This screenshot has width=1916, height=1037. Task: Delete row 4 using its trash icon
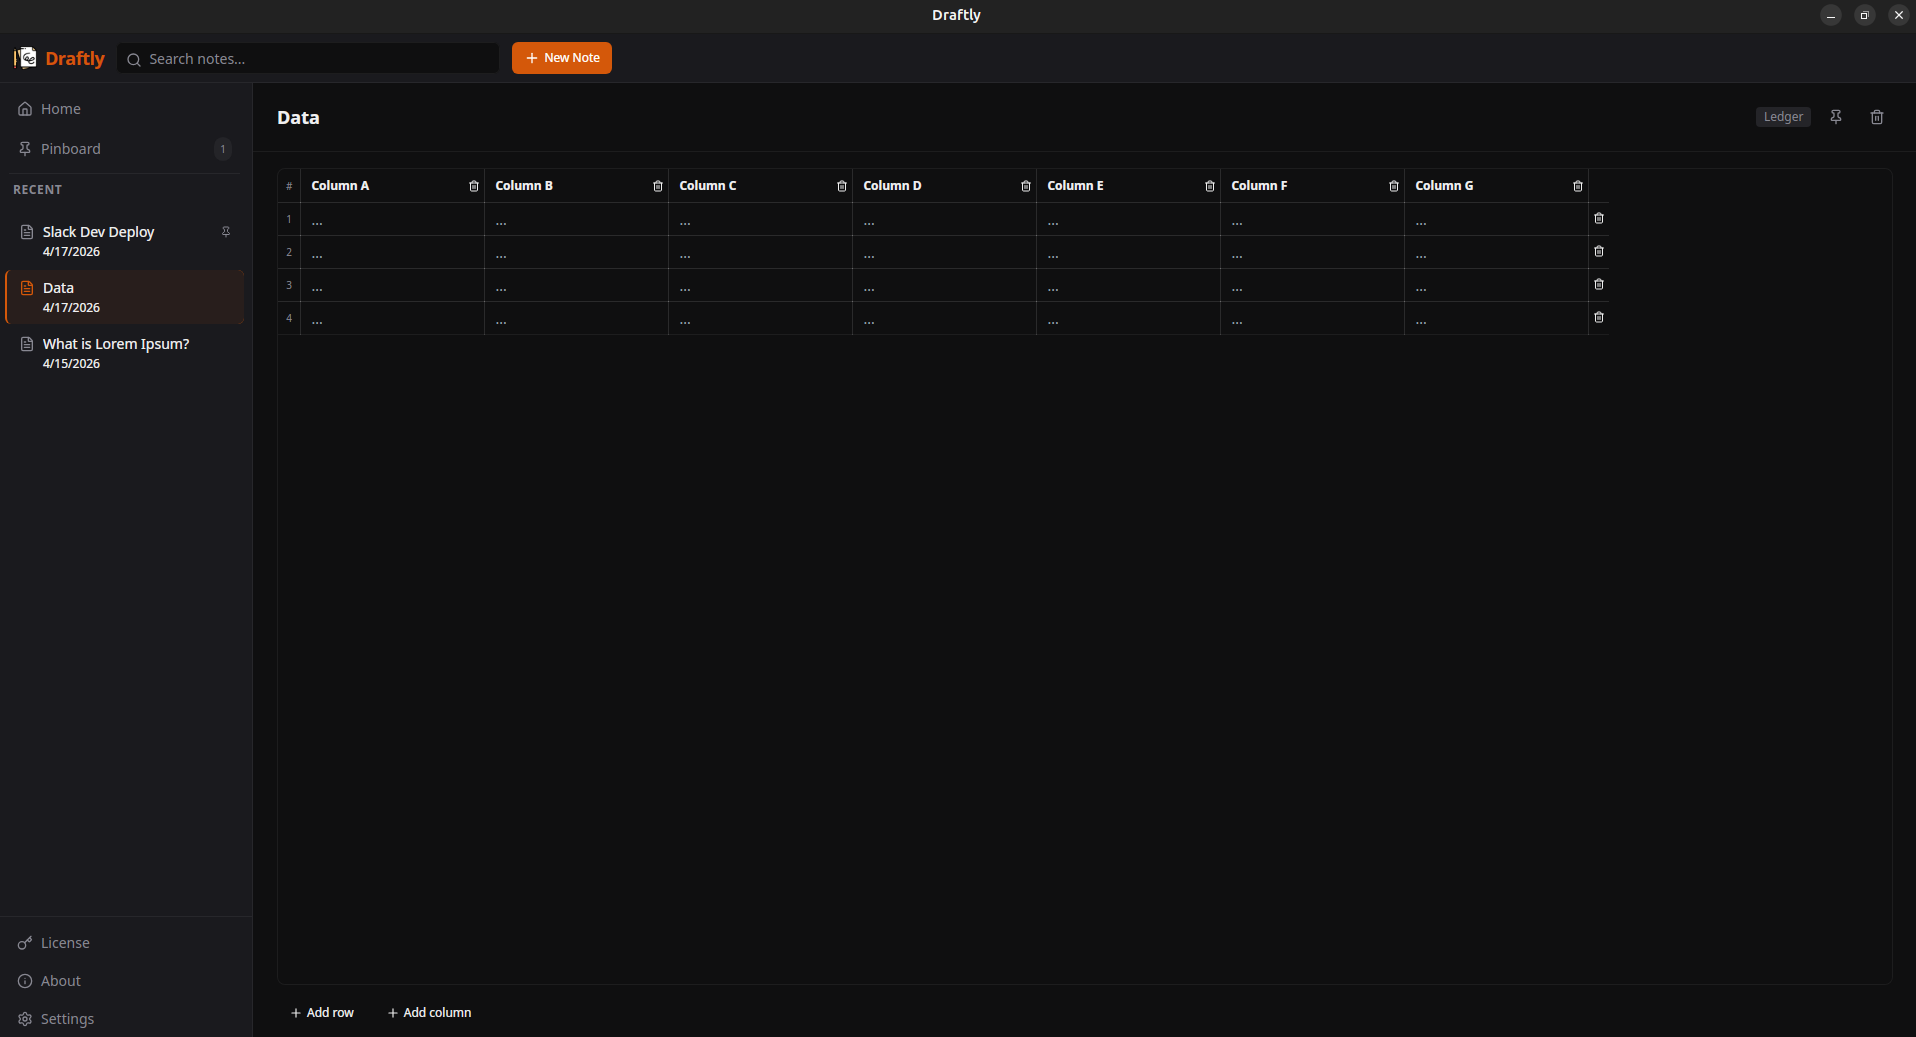point(1599,317)
